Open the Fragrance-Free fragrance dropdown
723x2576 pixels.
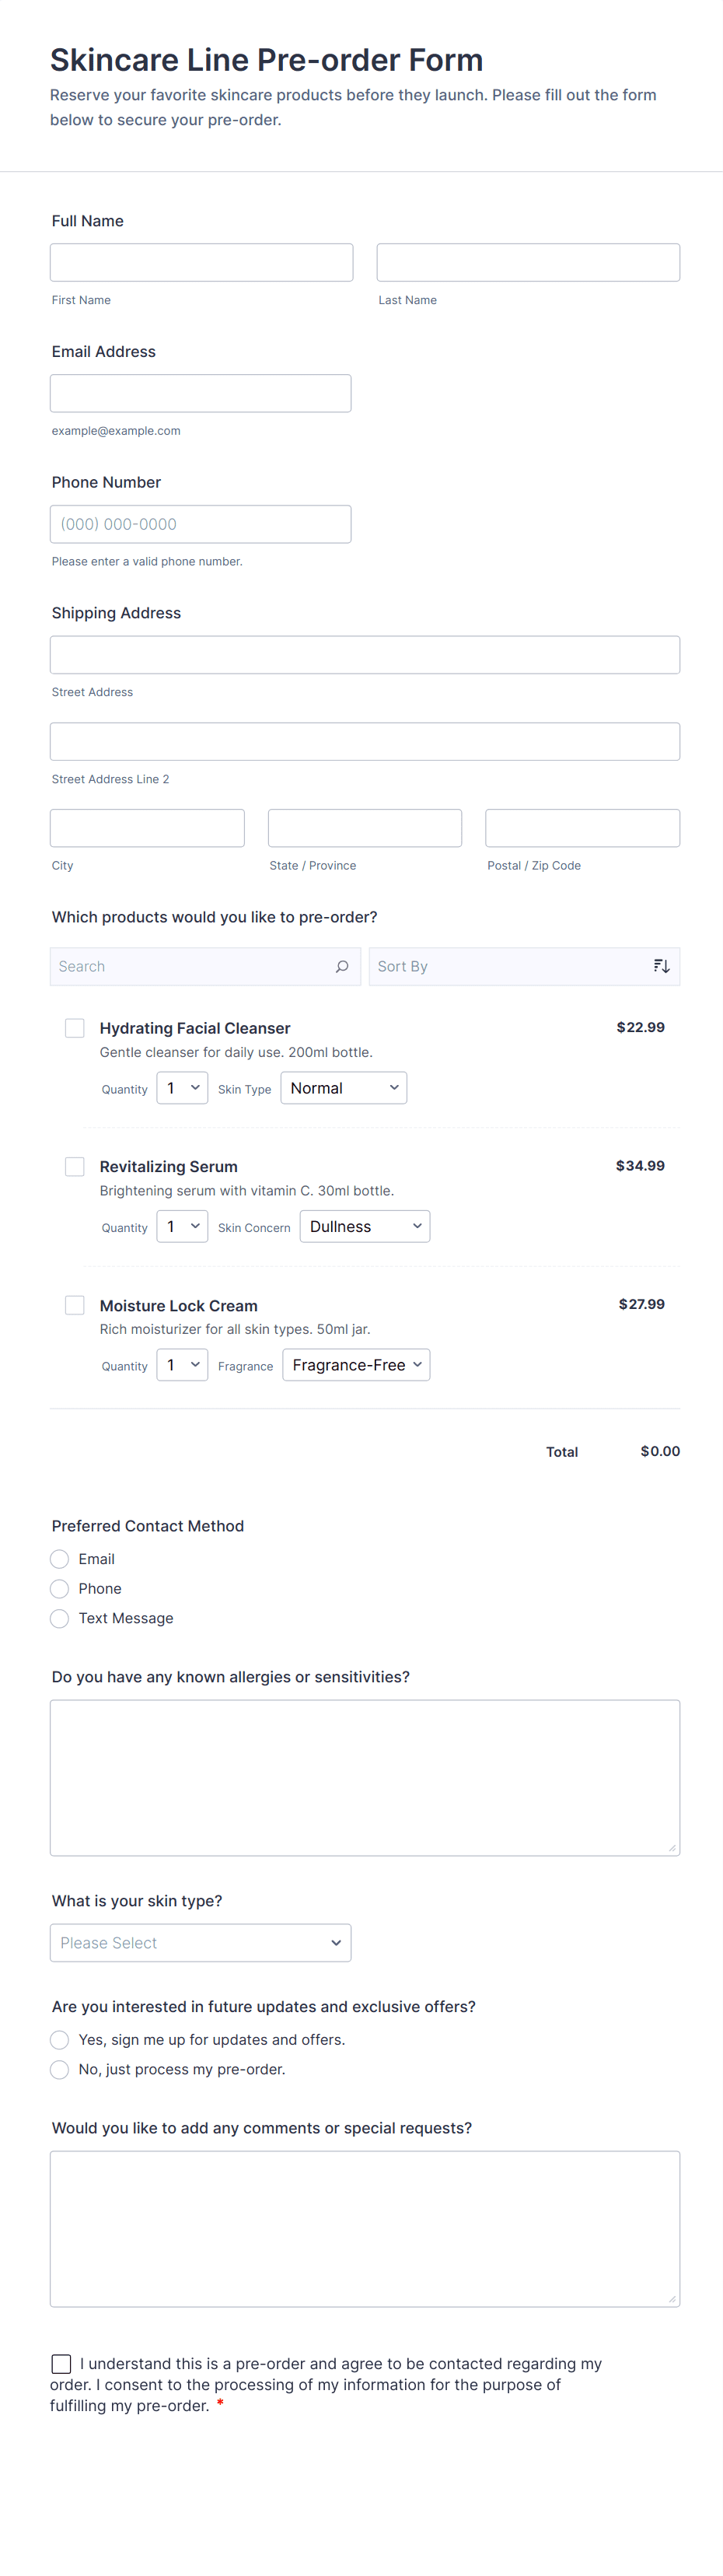[x=356, y=1365]
